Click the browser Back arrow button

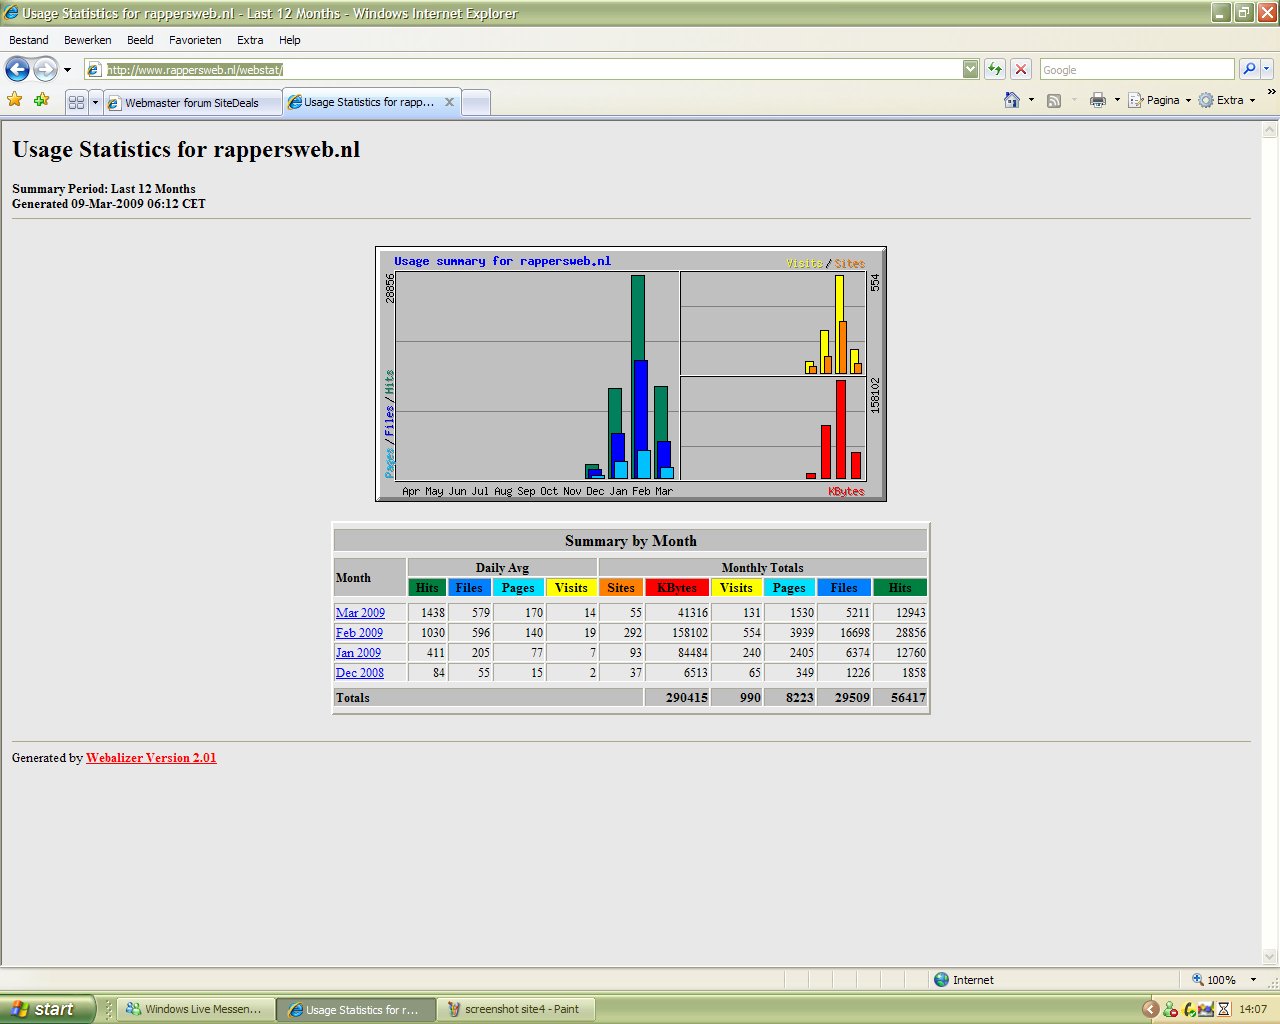17,69
